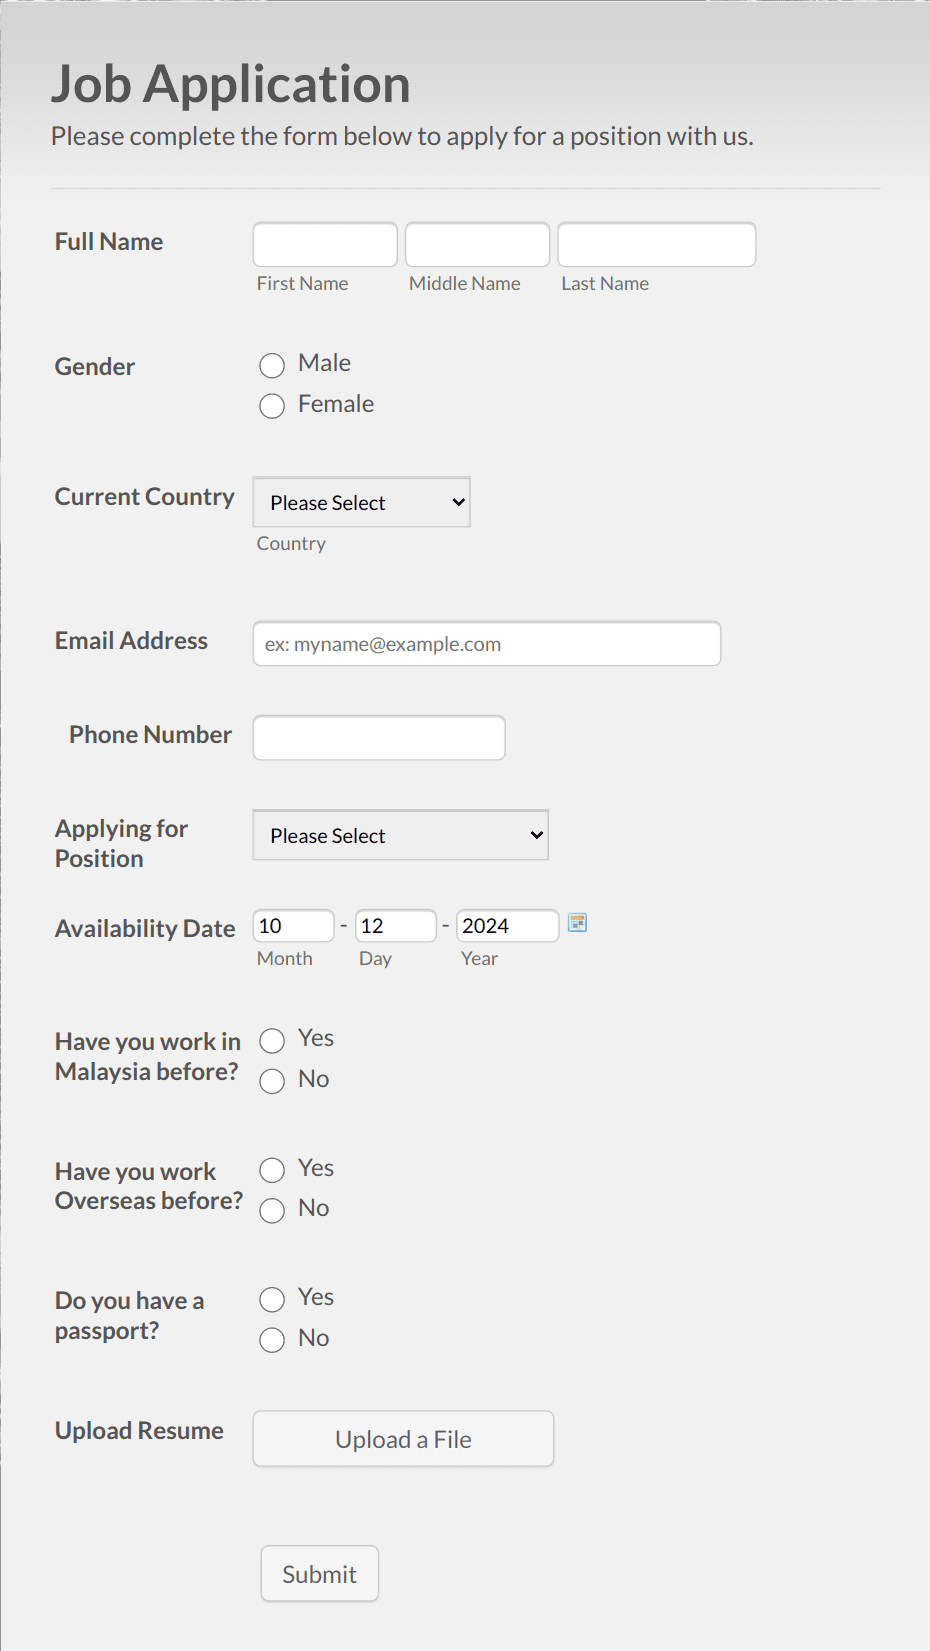Click the Email Address input box
930x1651 pixels.
pyautogui.click(x=487, y=644)
